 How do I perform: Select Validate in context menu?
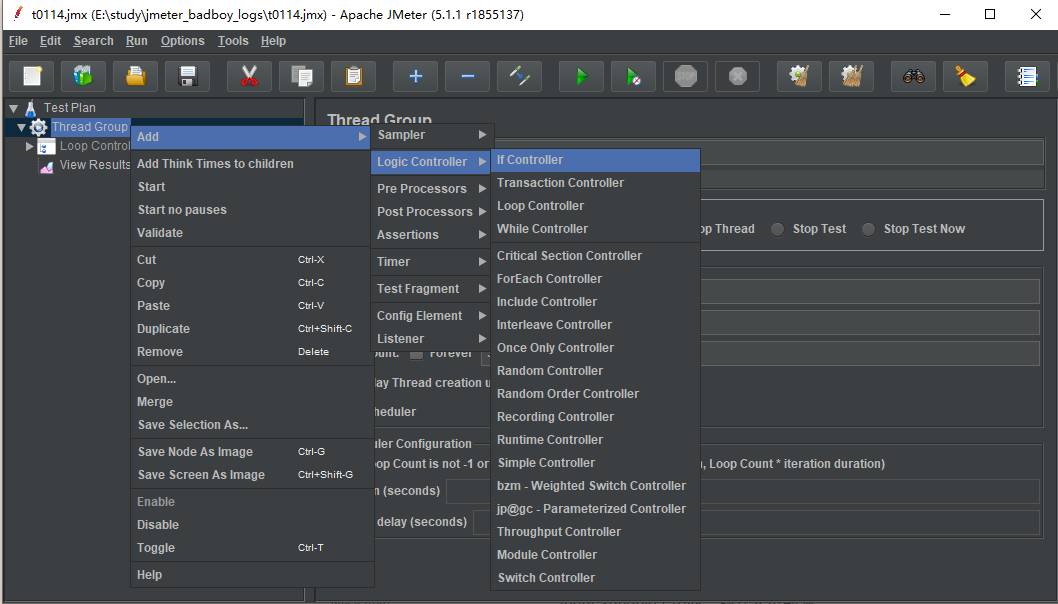tap(252, 233)
